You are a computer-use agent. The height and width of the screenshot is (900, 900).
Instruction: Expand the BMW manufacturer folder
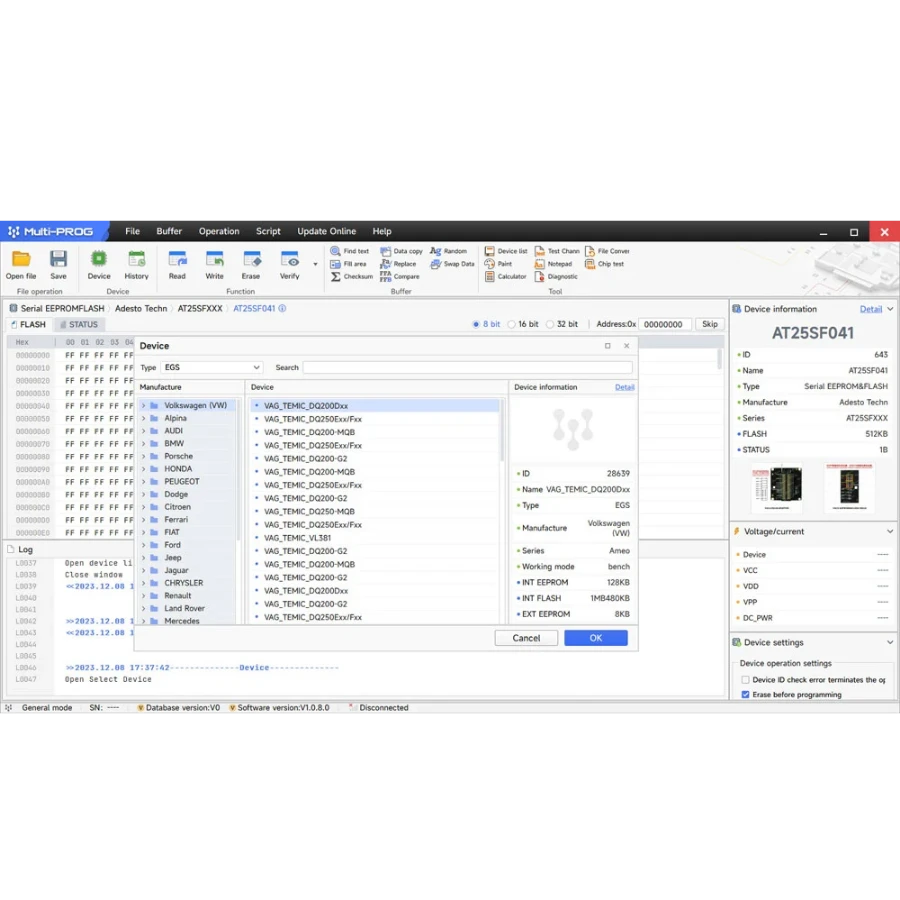[x=144, y=443]
